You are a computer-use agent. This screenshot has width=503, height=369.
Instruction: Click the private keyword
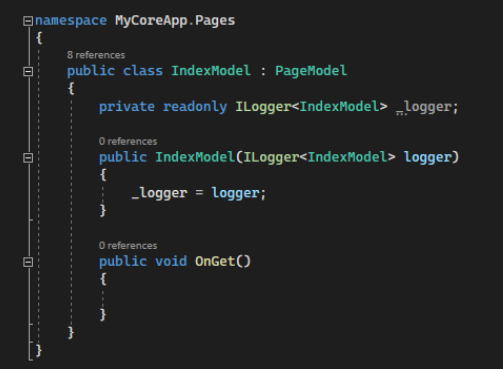point(127,107)
